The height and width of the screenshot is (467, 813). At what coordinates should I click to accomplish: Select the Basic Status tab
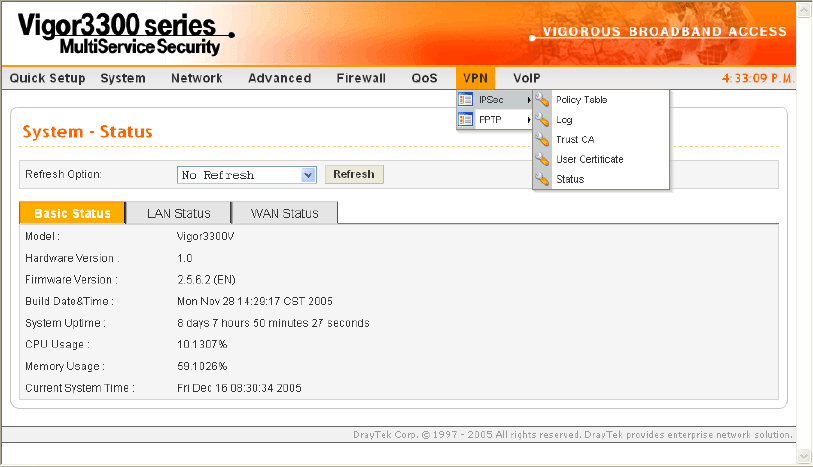[x=72, y=213]
